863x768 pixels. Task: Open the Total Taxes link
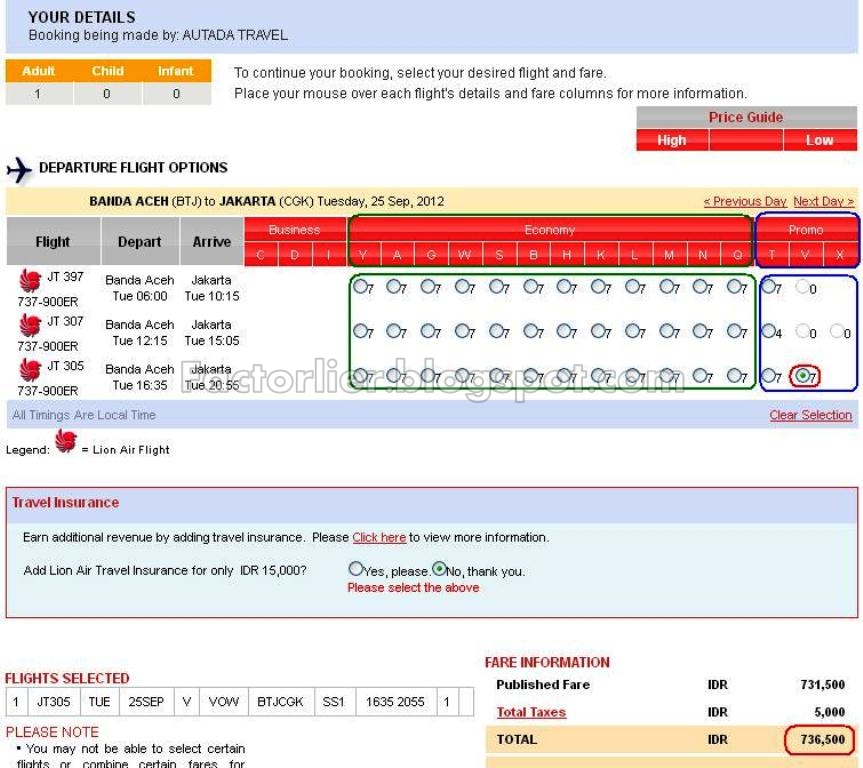click(x=531, y=712)
